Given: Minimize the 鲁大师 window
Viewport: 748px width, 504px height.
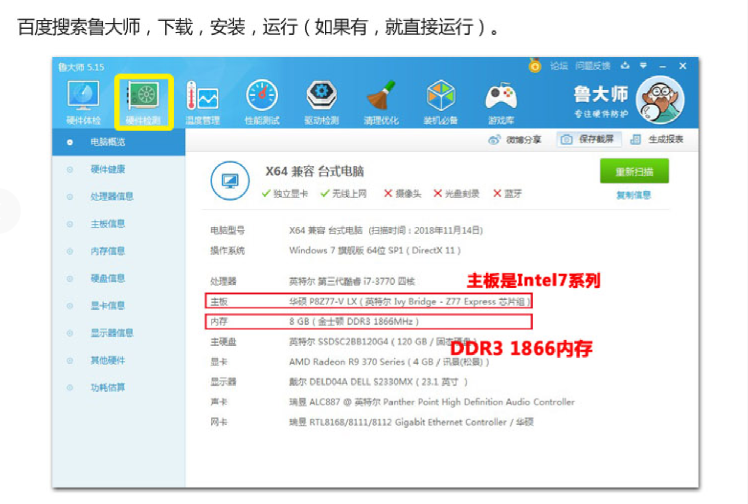Looking at the screenshot, I should coord(662,66).
